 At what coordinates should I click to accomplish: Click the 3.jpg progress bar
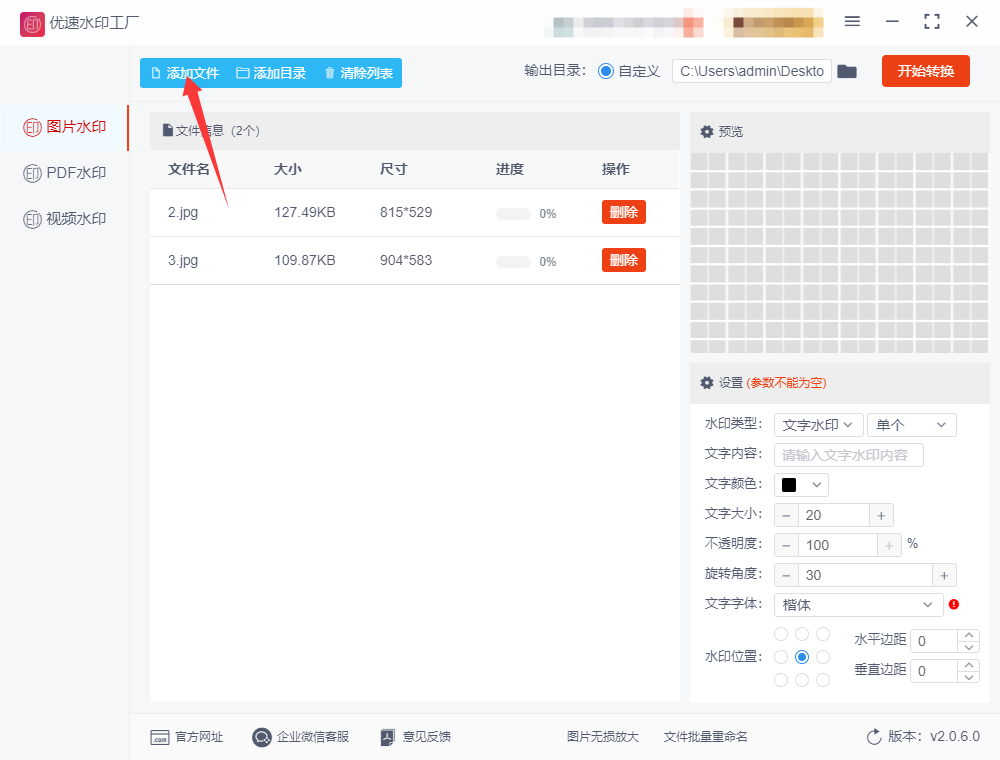coord(513,262)
